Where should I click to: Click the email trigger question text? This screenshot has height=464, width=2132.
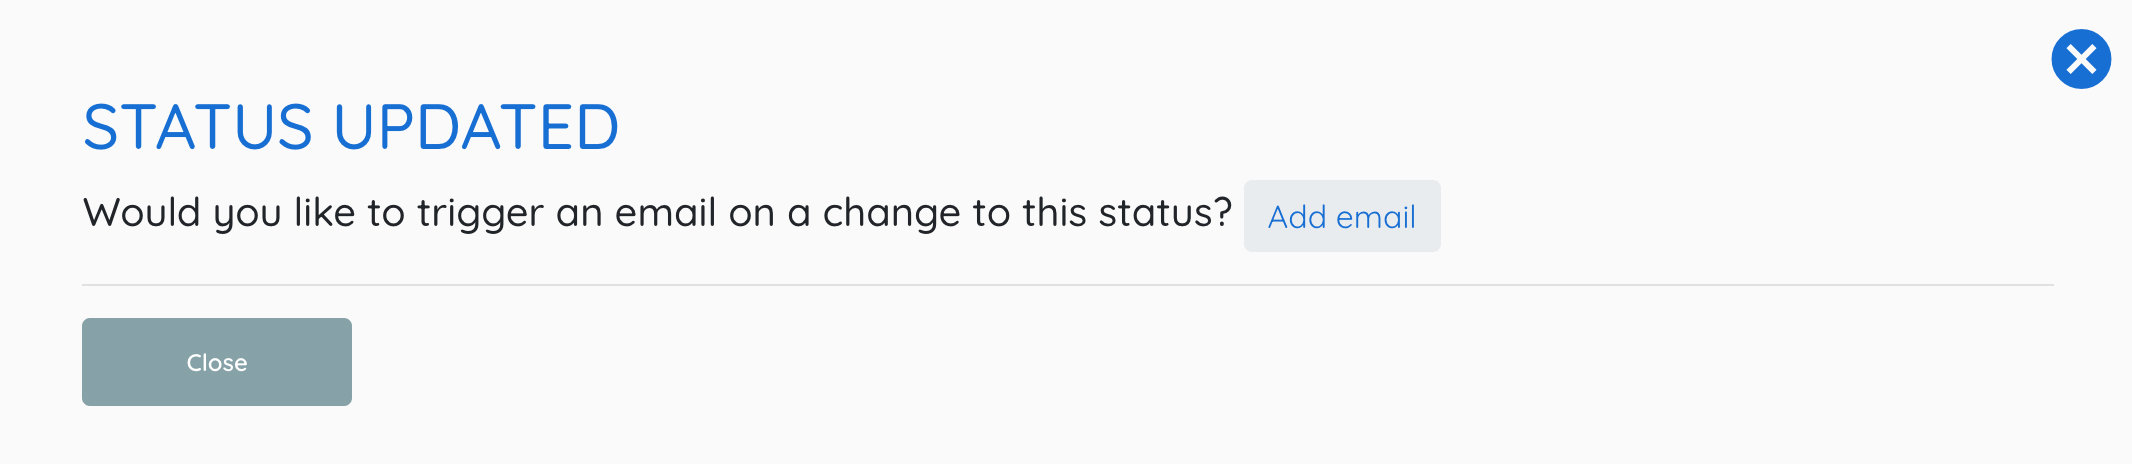click(657, 213)
